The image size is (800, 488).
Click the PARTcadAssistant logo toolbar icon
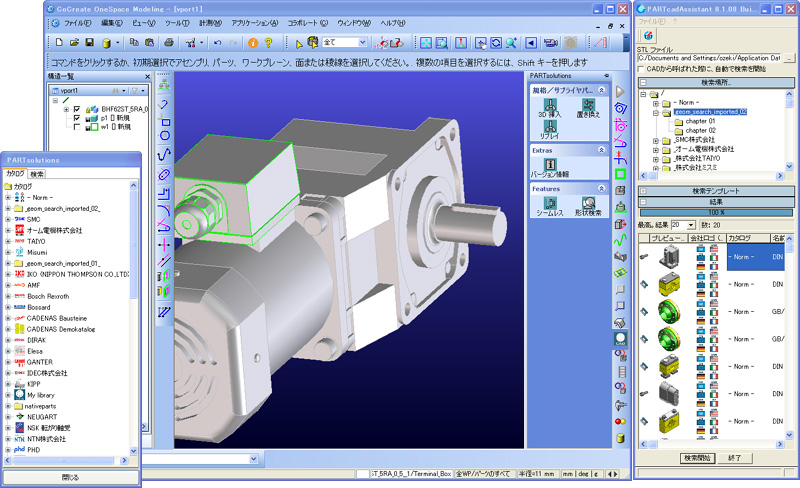(x=649, y=35)
